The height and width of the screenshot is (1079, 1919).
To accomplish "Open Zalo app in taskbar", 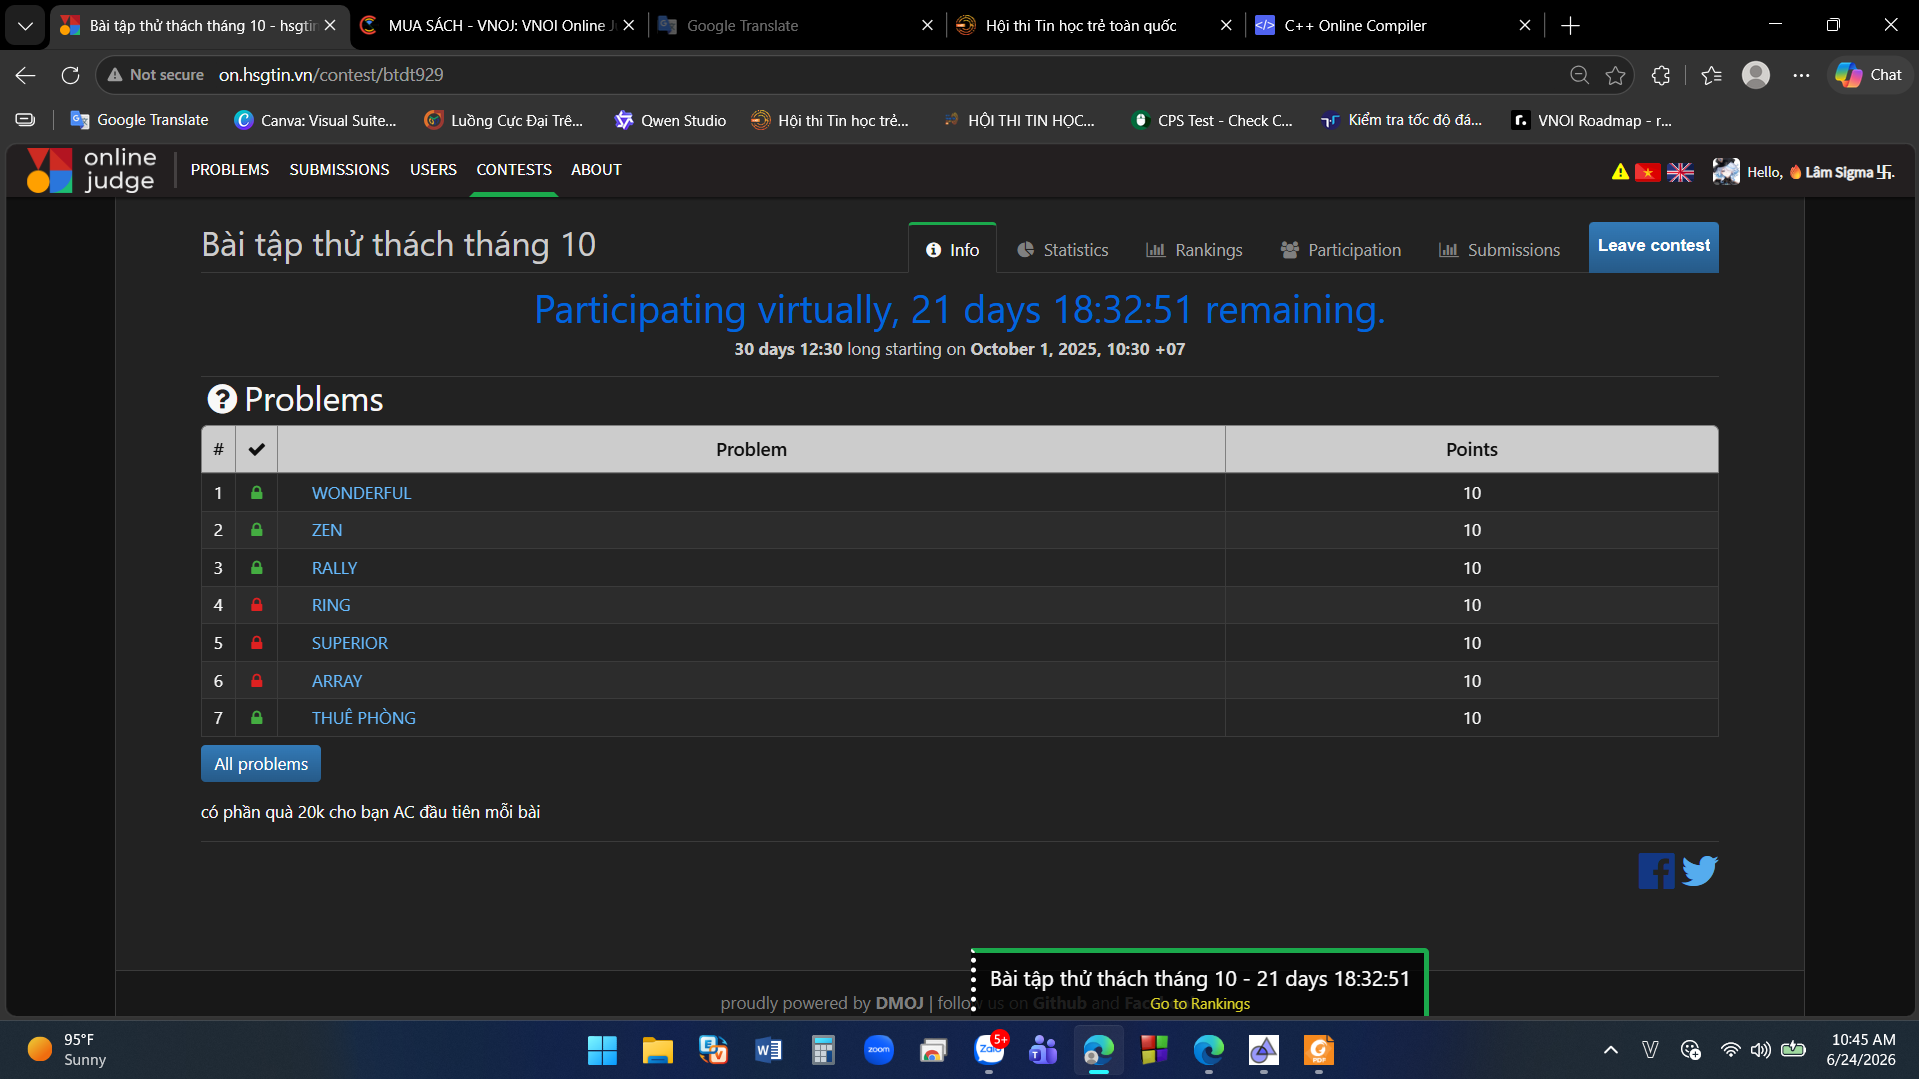I will [x=989, y=1050].
